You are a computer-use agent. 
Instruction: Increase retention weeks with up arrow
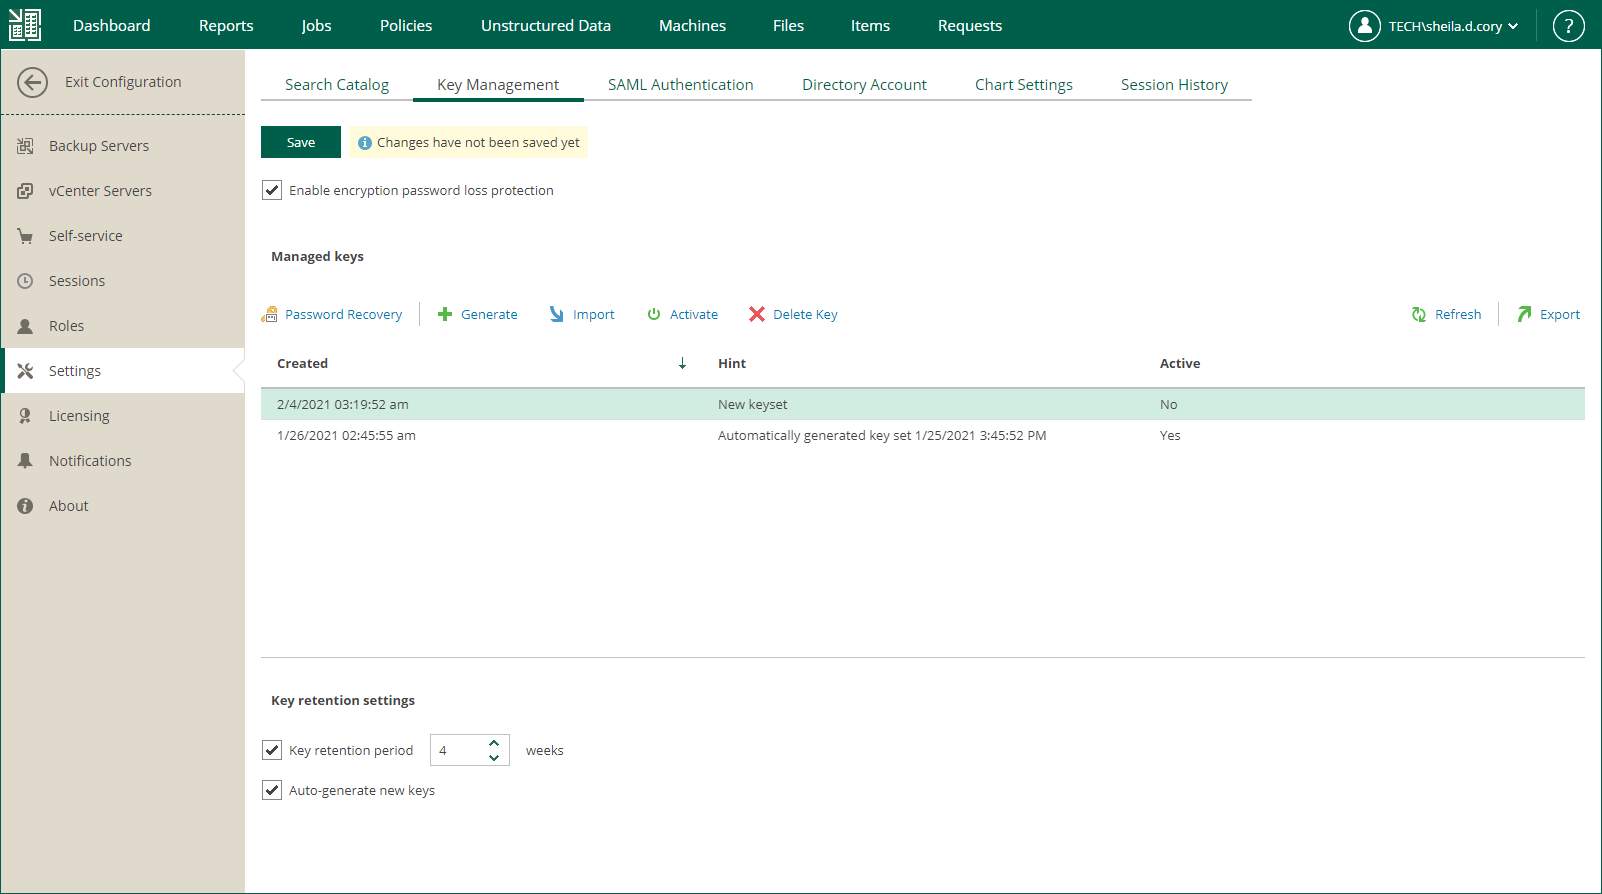click(x=494, y=743)
